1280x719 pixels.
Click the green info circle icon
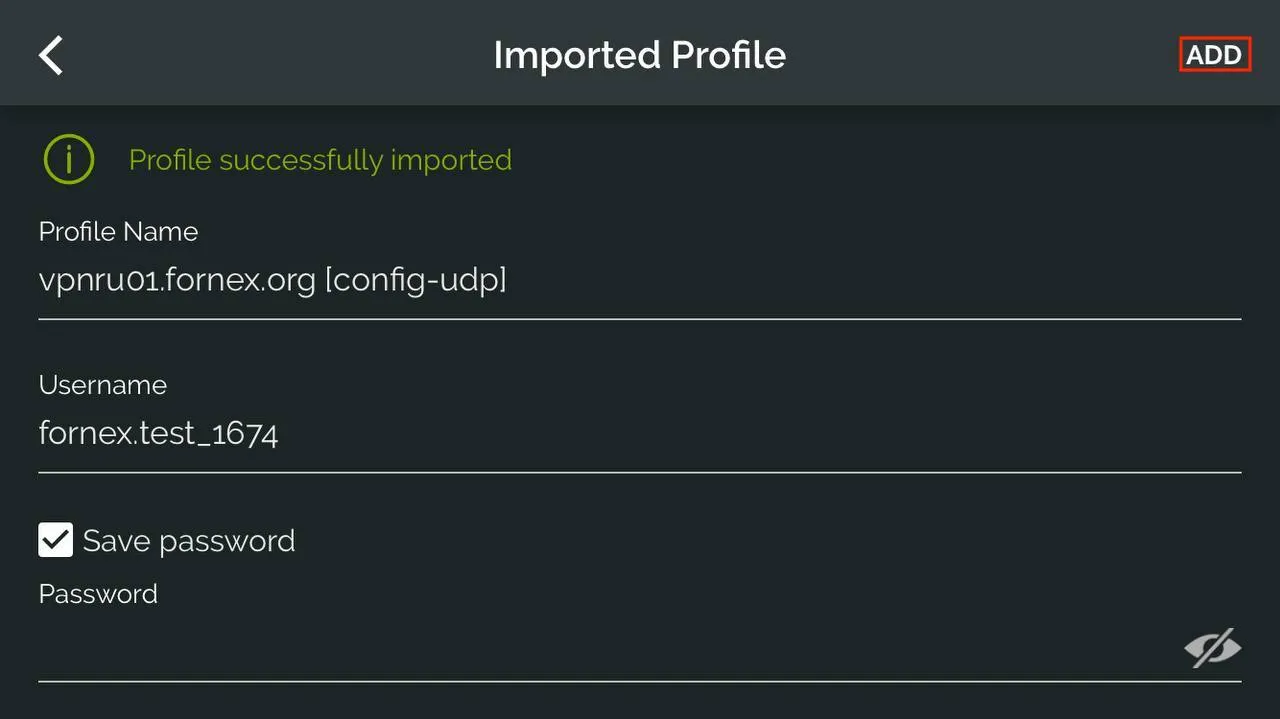point(68,160)
